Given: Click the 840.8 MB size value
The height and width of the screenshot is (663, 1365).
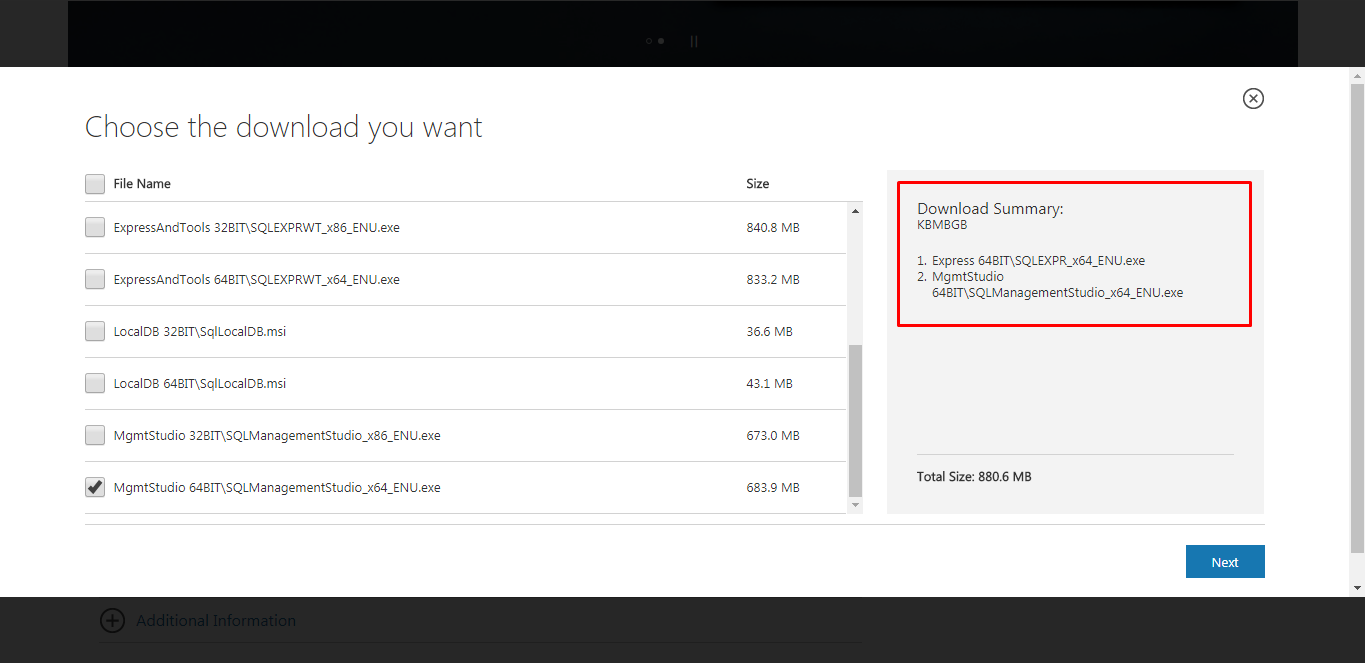Looking at the screenshot, I should tap(773, 228).
